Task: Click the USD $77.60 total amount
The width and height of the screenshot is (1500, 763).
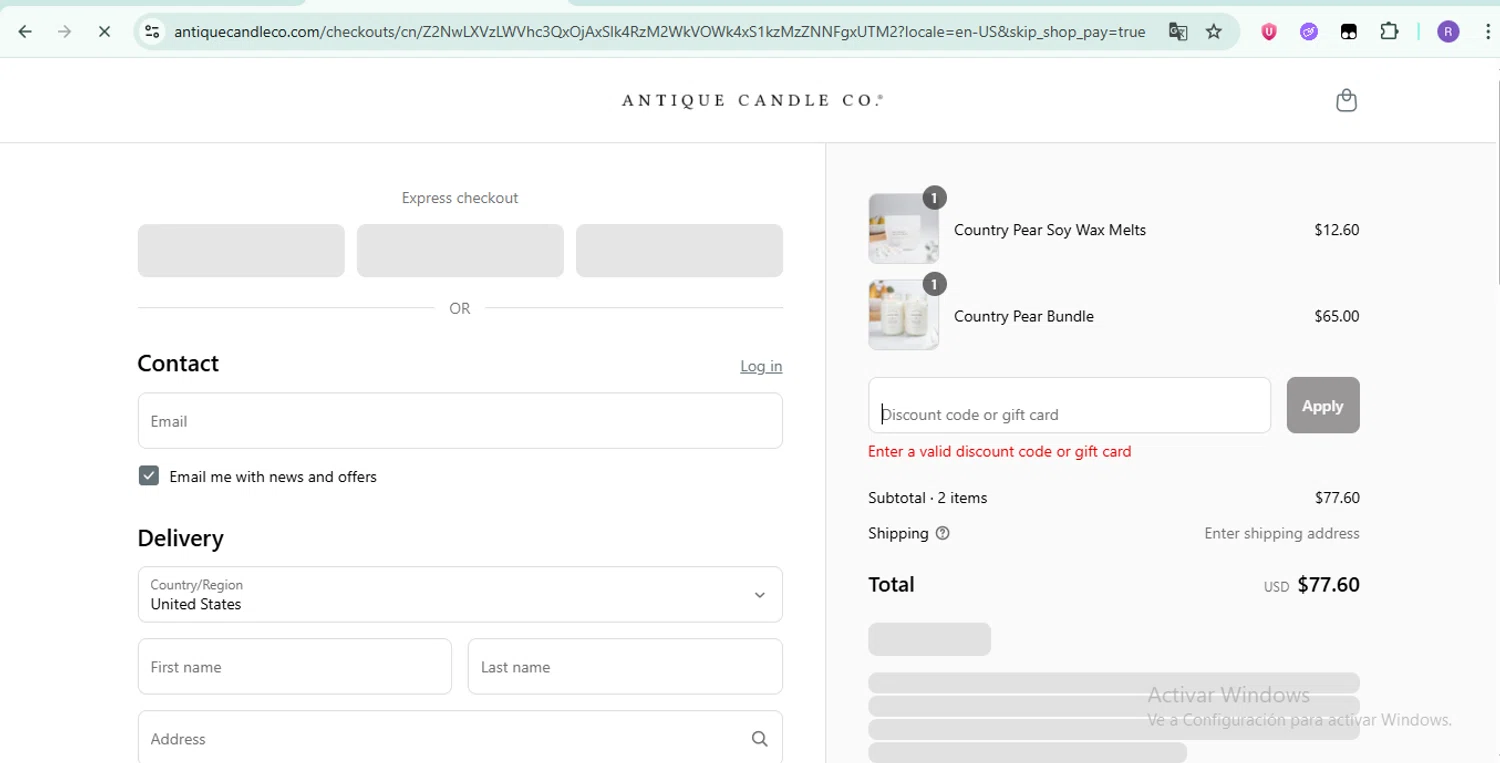Action: coord(1312,585)
